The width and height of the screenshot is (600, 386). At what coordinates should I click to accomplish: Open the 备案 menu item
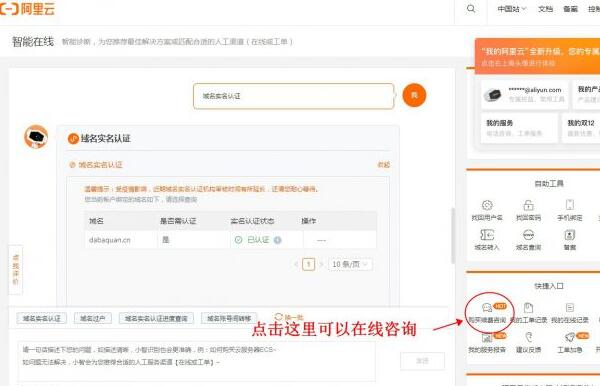coord(570,9)
